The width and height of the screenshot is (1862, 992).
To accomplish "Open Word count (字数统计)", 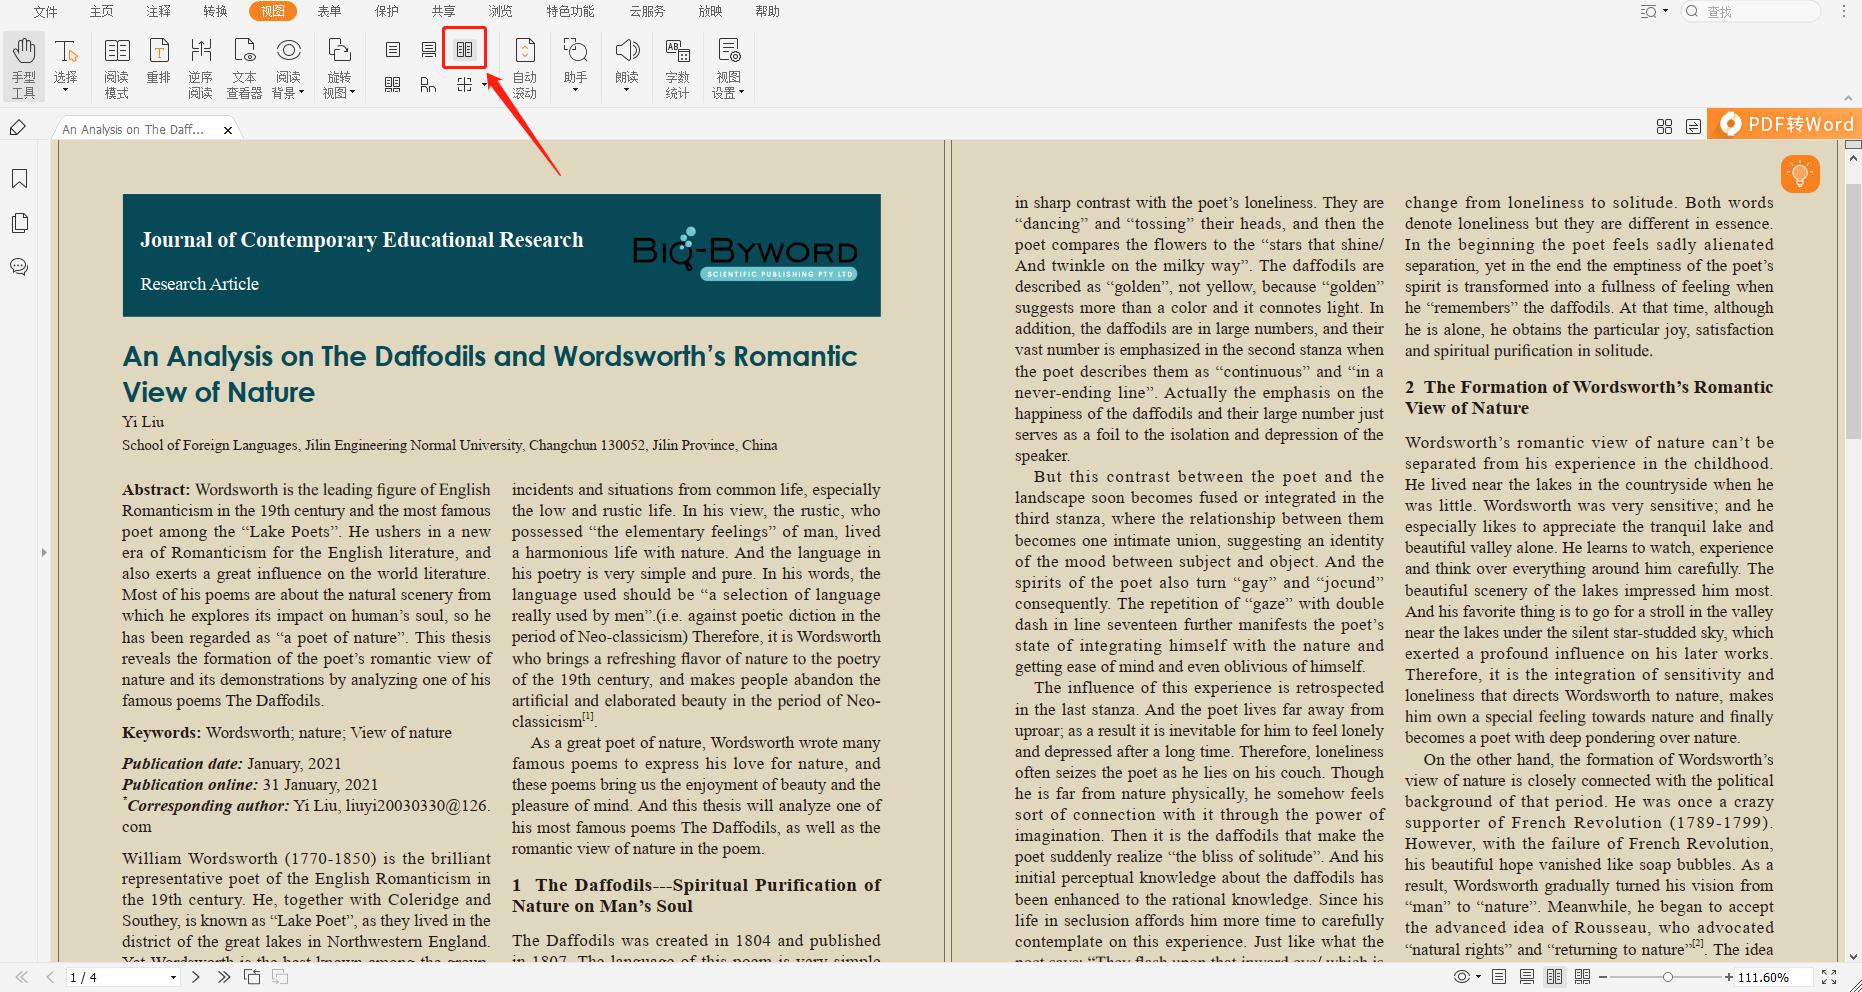I will tap(677, 67).
